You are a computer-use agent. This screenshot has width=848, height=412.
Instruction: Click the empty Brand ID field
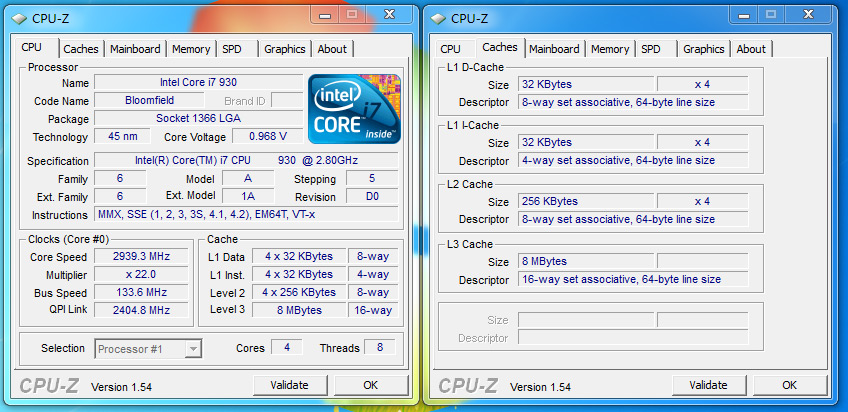(287, 100)
